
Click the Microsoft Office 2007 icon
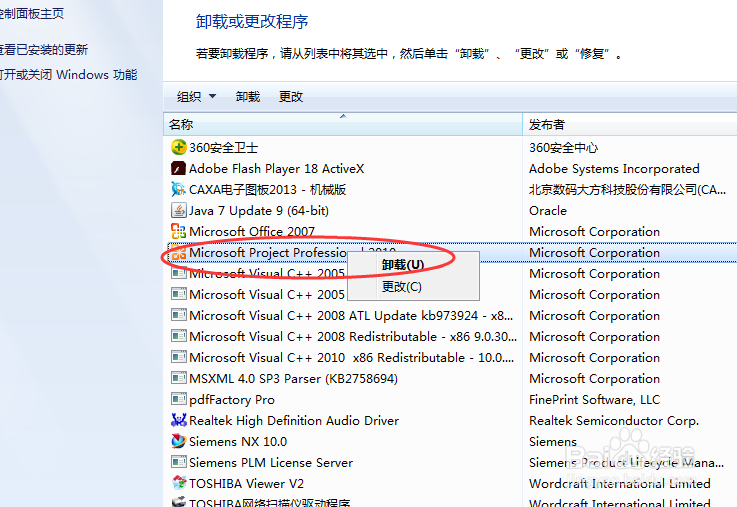(179, 231)
